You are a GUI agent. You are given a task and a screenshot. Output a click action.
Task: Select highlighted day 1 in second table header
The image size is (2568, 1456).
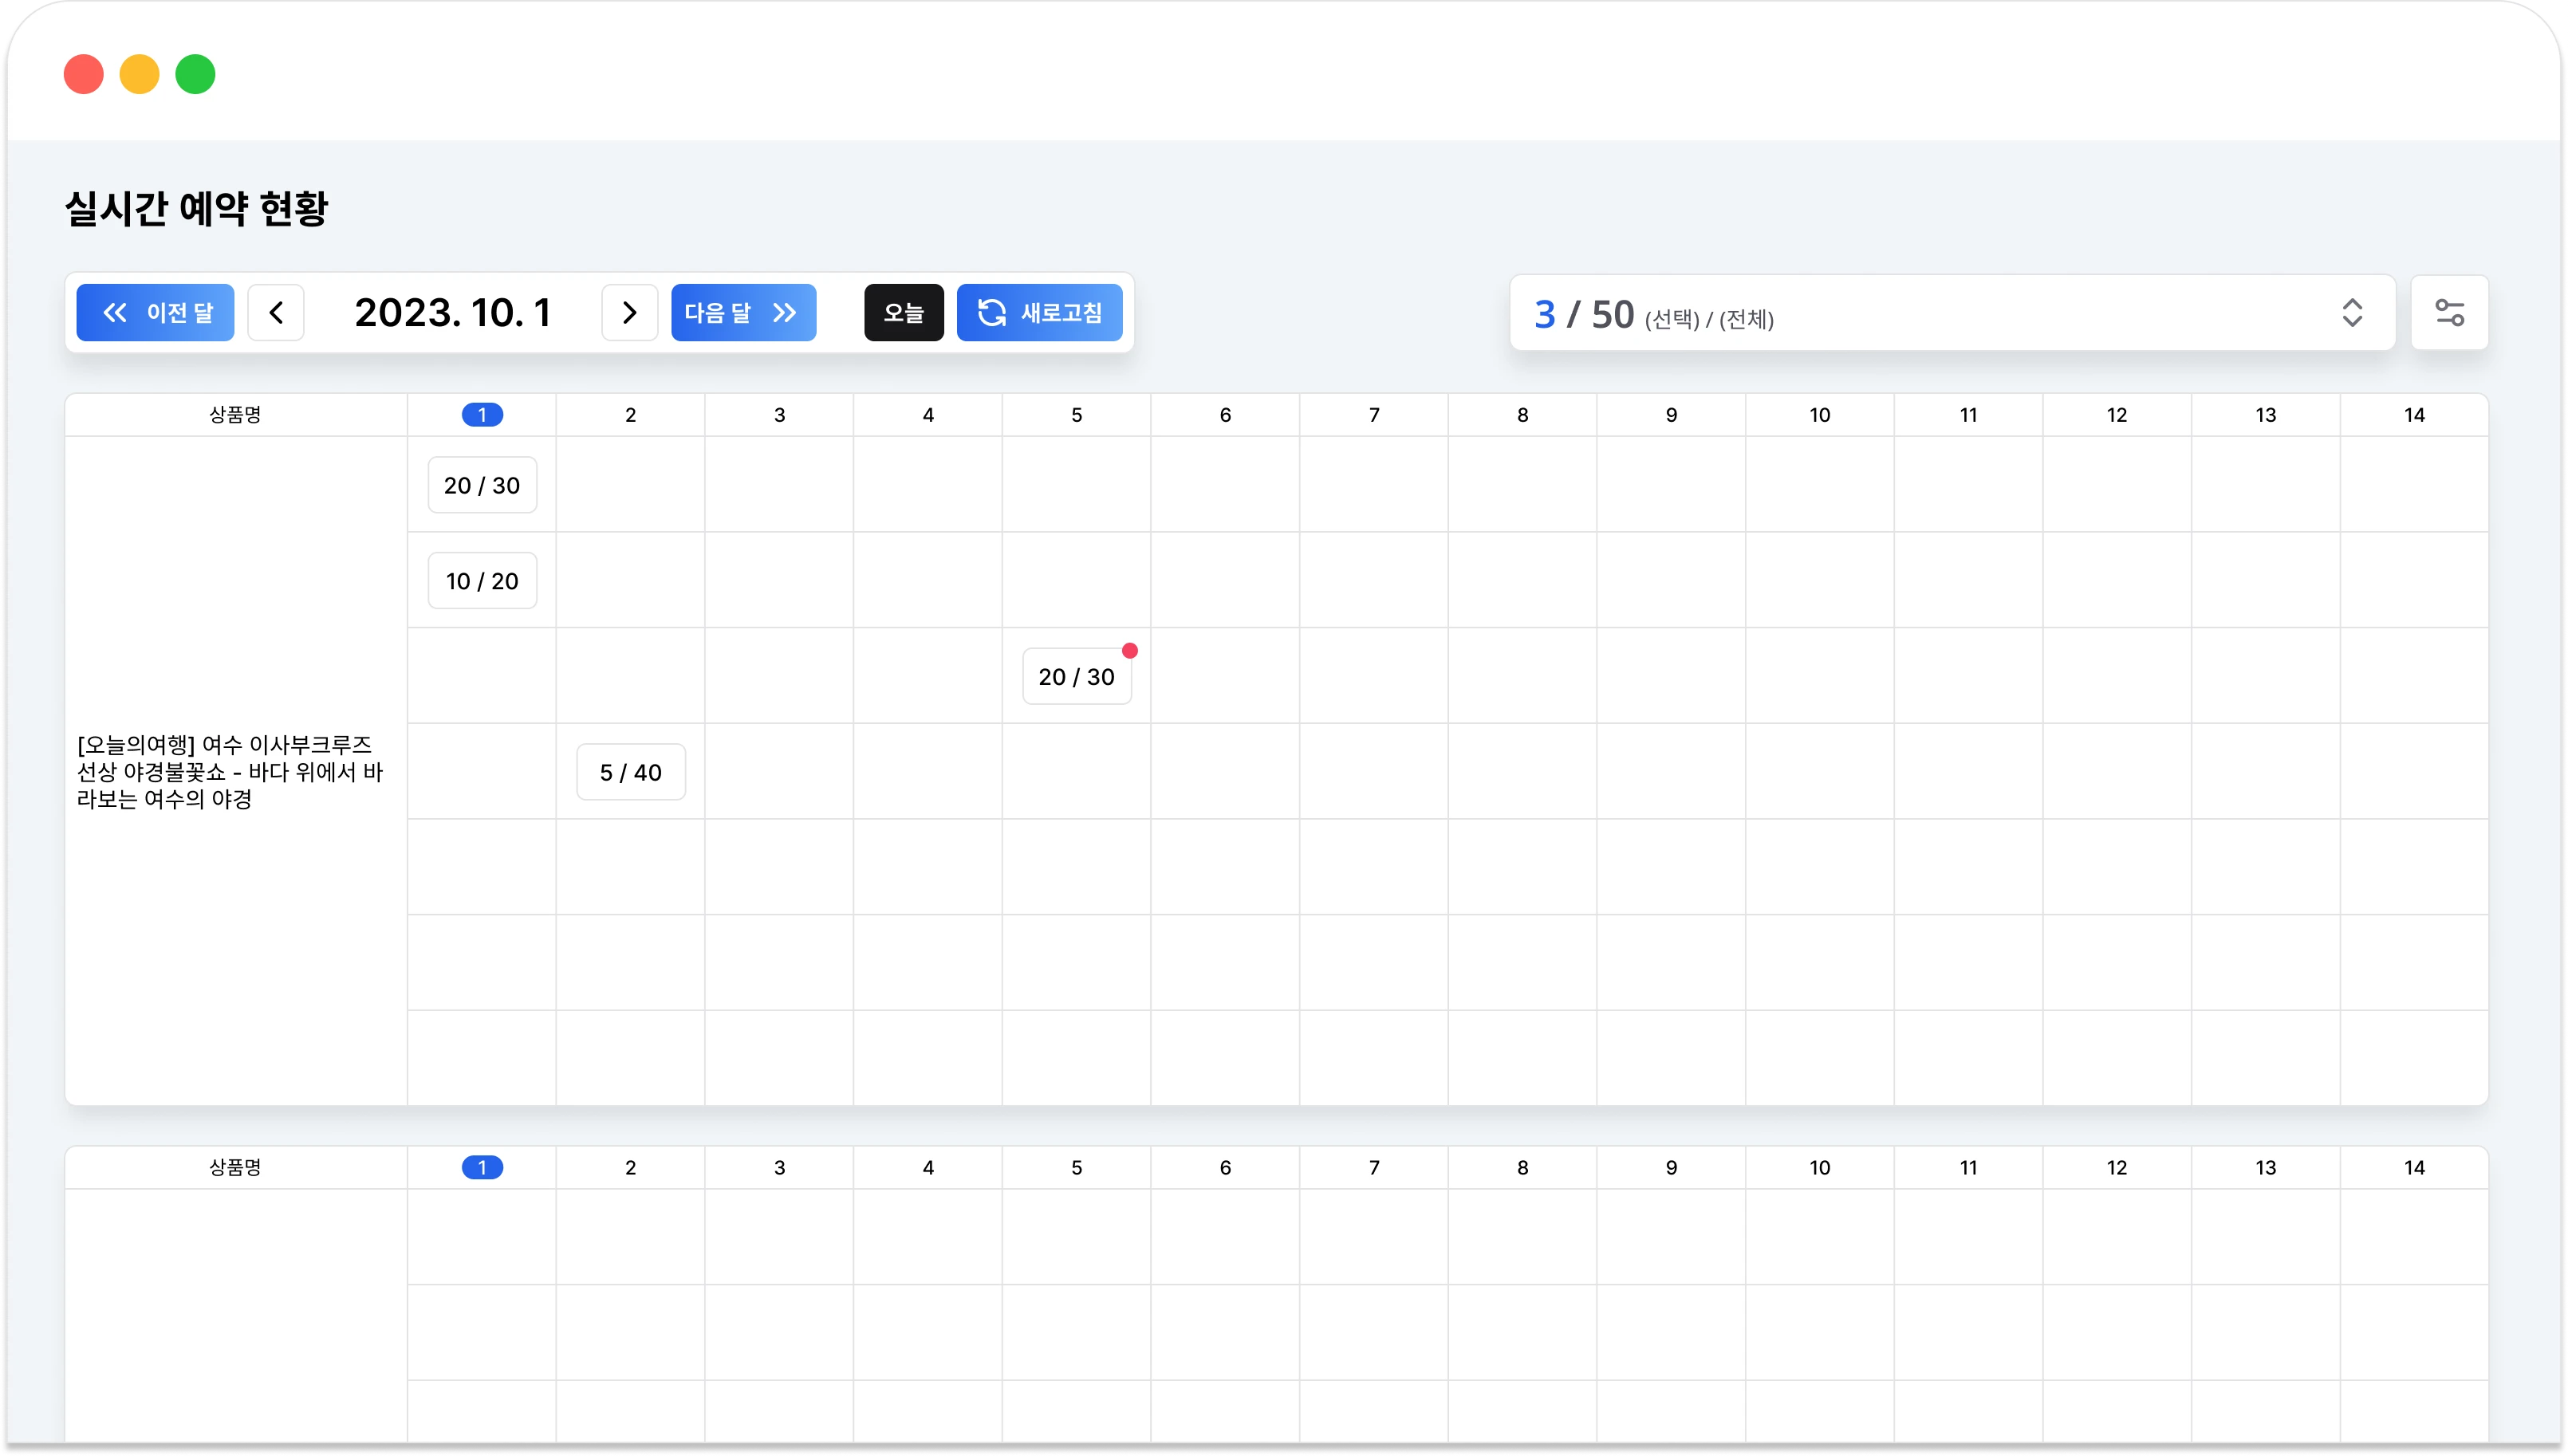point(482,1167)
